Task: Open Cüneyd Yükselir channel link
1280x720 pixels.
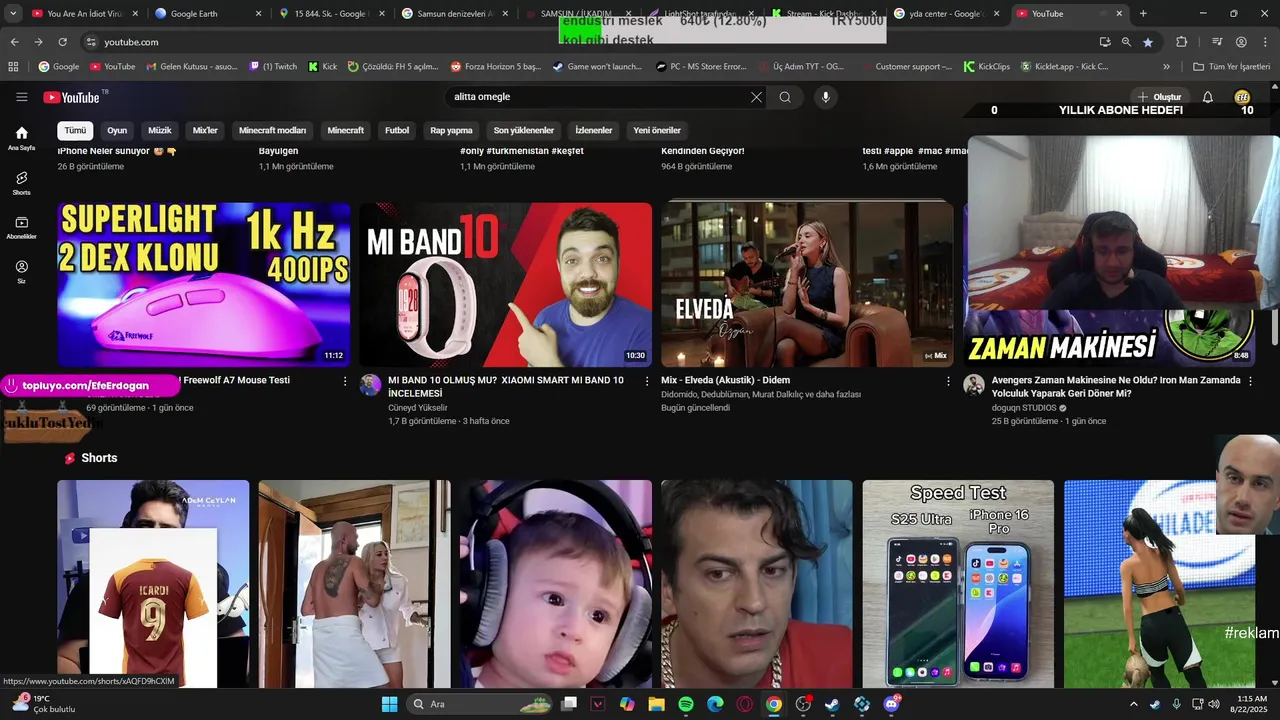Action: pyautogui.click(x=418, y=408)
